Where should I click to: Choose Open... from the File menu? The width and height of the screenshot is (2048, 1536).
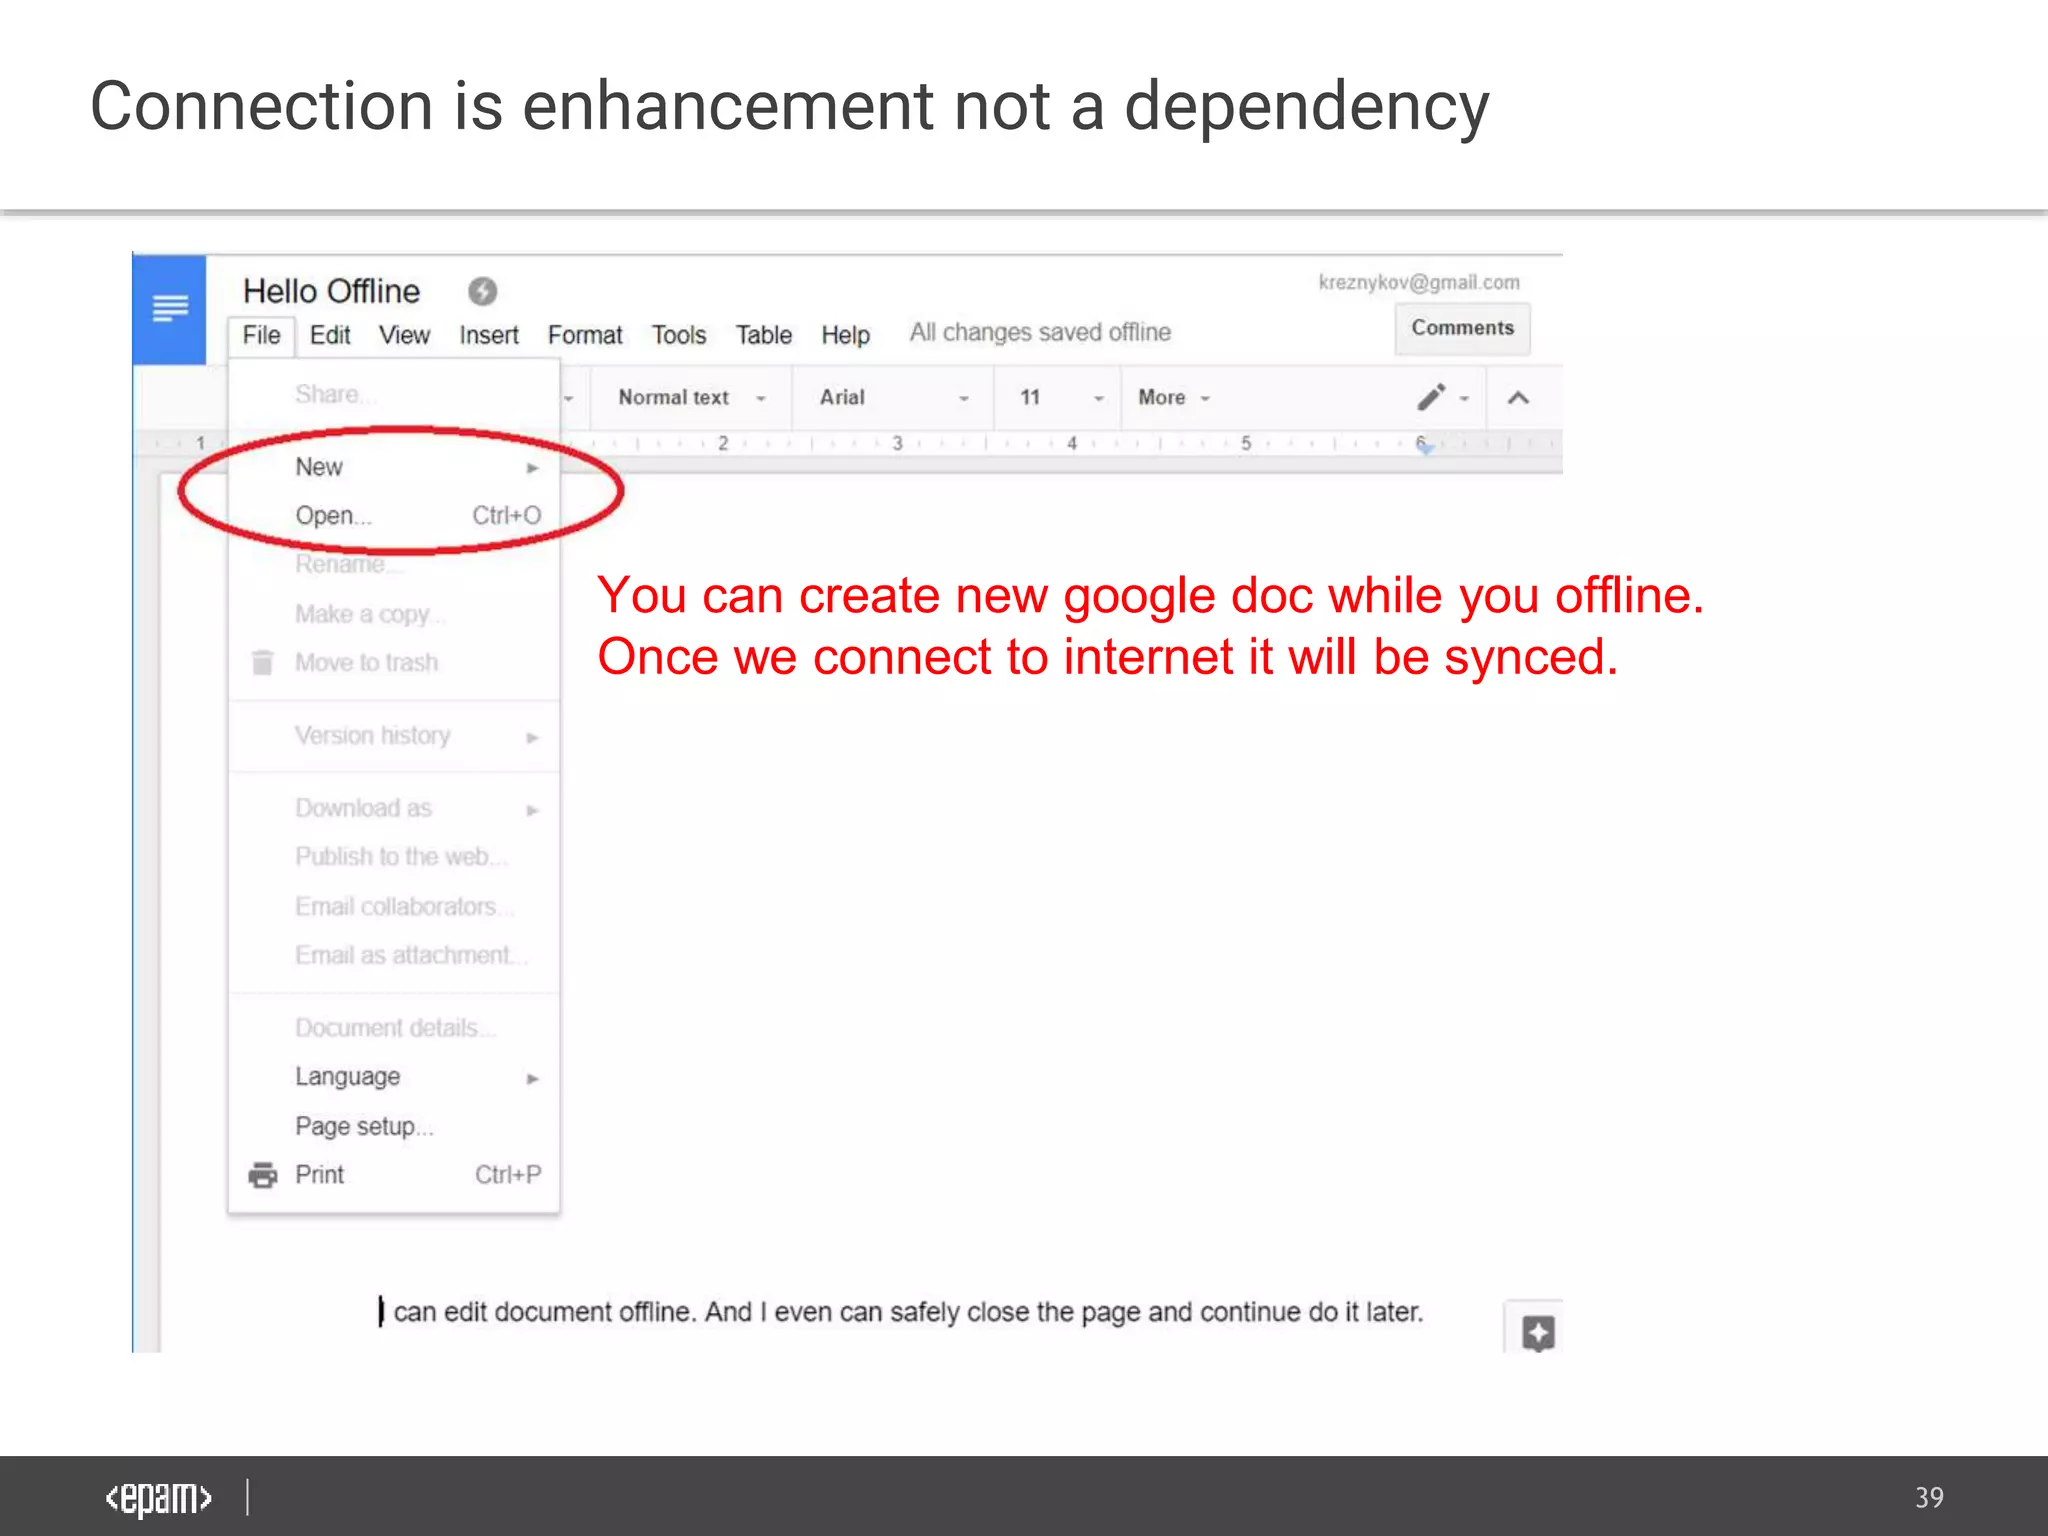394,515
